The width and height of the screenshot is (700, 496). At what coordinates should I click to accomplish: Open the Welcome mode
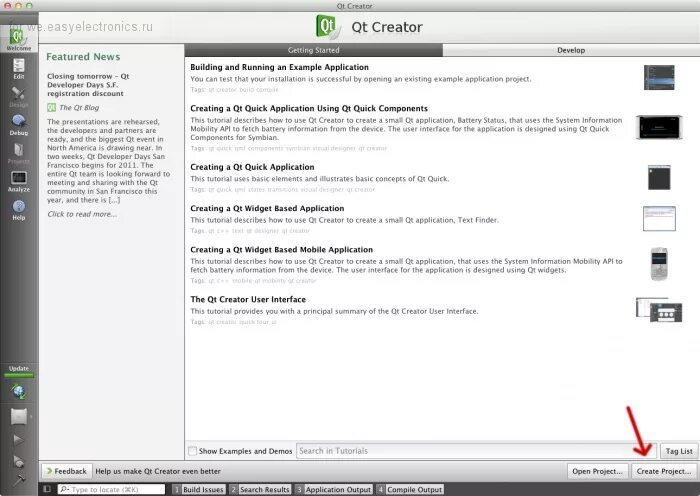(x=19, y=39)
